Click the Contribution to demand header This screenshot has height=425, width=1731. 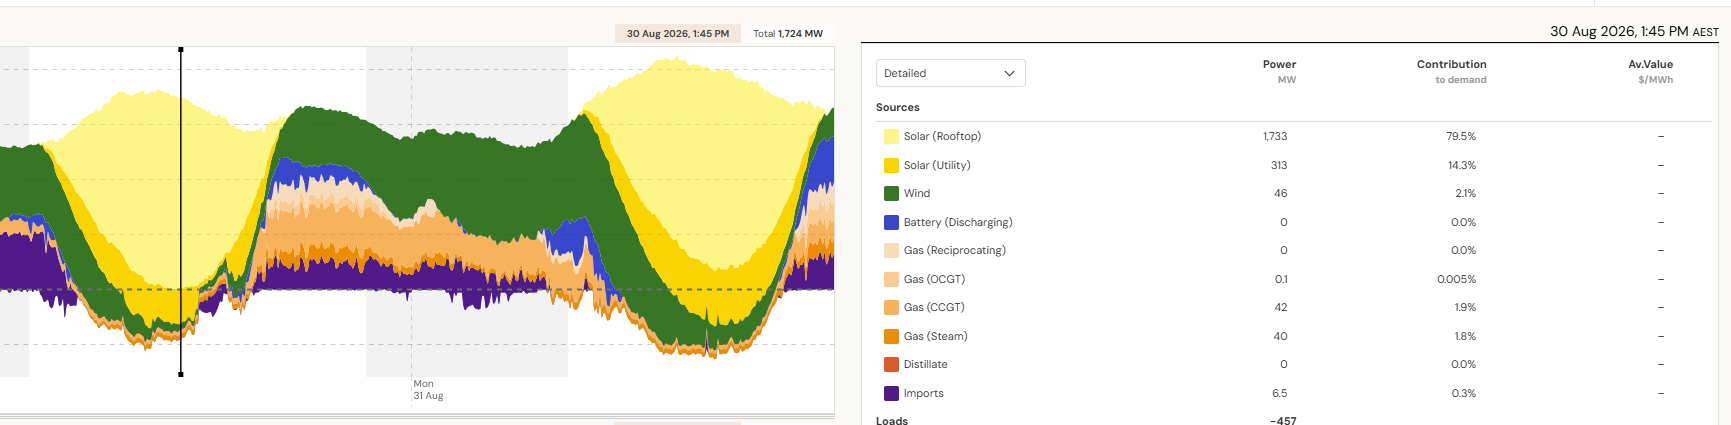click(1451, 71)
